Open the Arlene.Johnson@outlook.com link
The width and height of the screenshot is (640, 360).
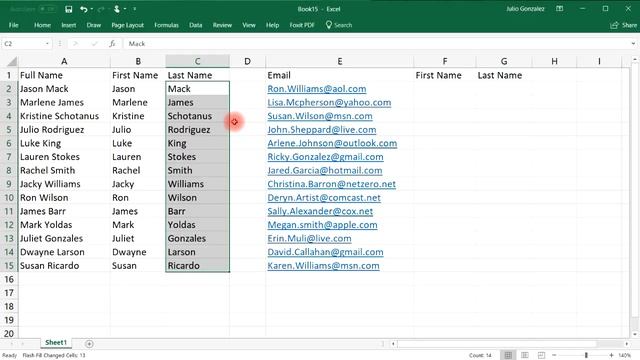coord(332,143)
